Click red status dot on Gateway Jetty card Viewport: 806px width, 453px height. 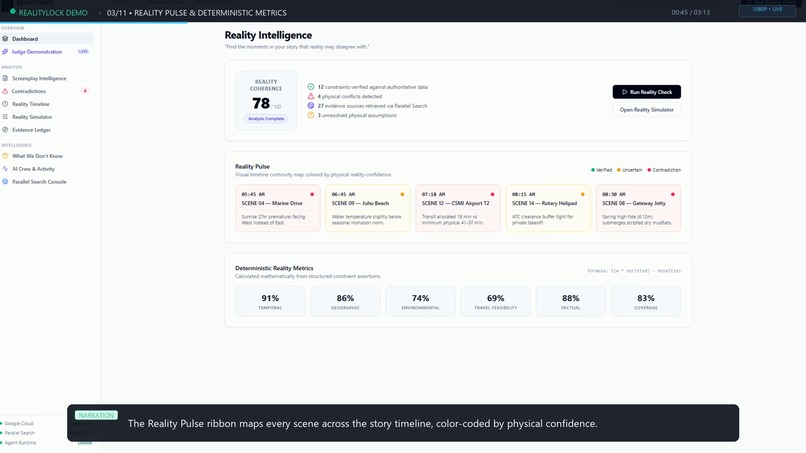pyautogui.click(x=673, y=194)
